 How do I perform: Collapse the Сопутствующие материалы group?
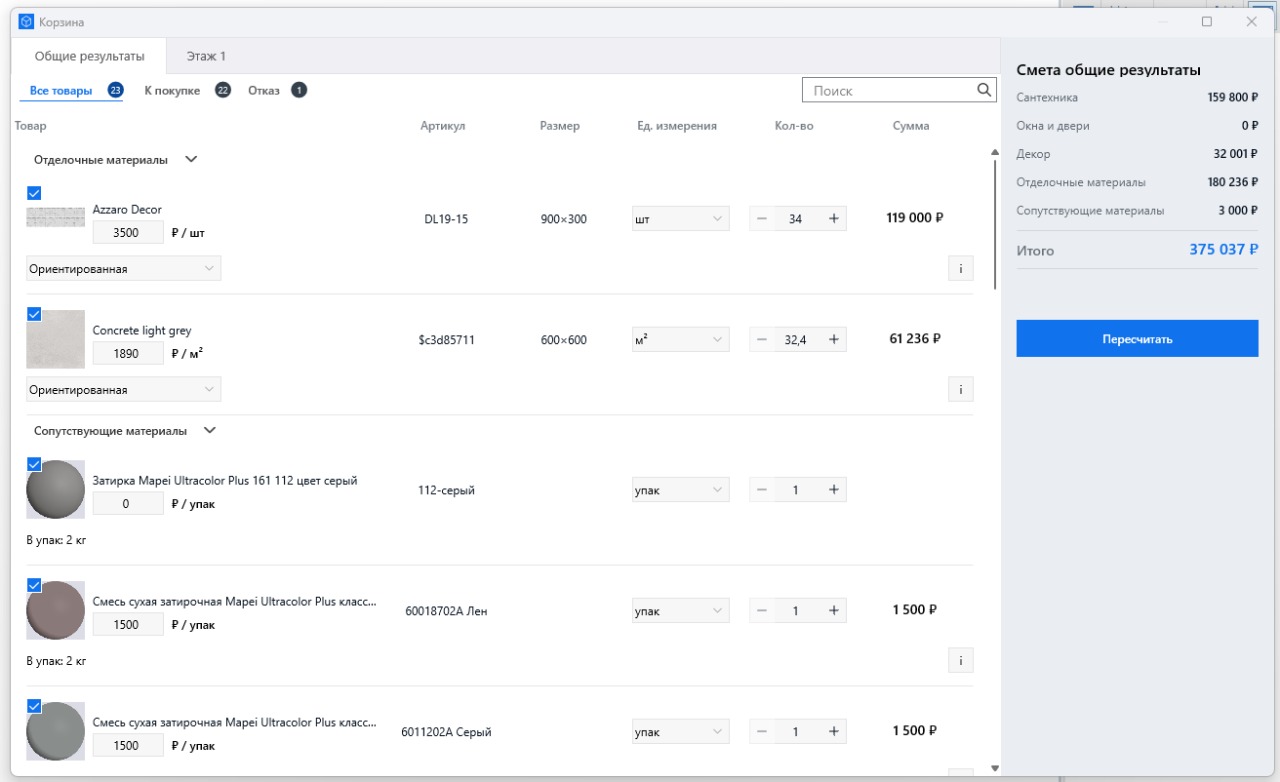click(210, 430)
